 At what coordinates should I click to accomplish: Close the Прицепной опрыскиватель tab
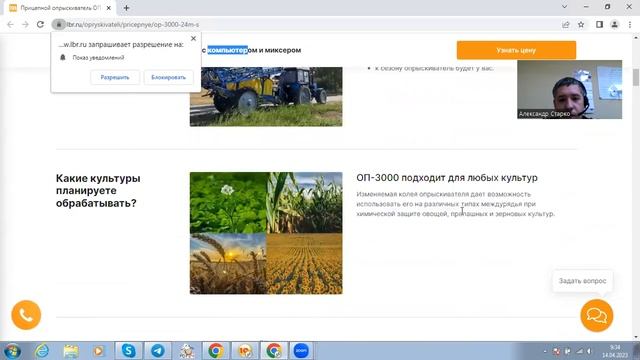coord(109,8)
